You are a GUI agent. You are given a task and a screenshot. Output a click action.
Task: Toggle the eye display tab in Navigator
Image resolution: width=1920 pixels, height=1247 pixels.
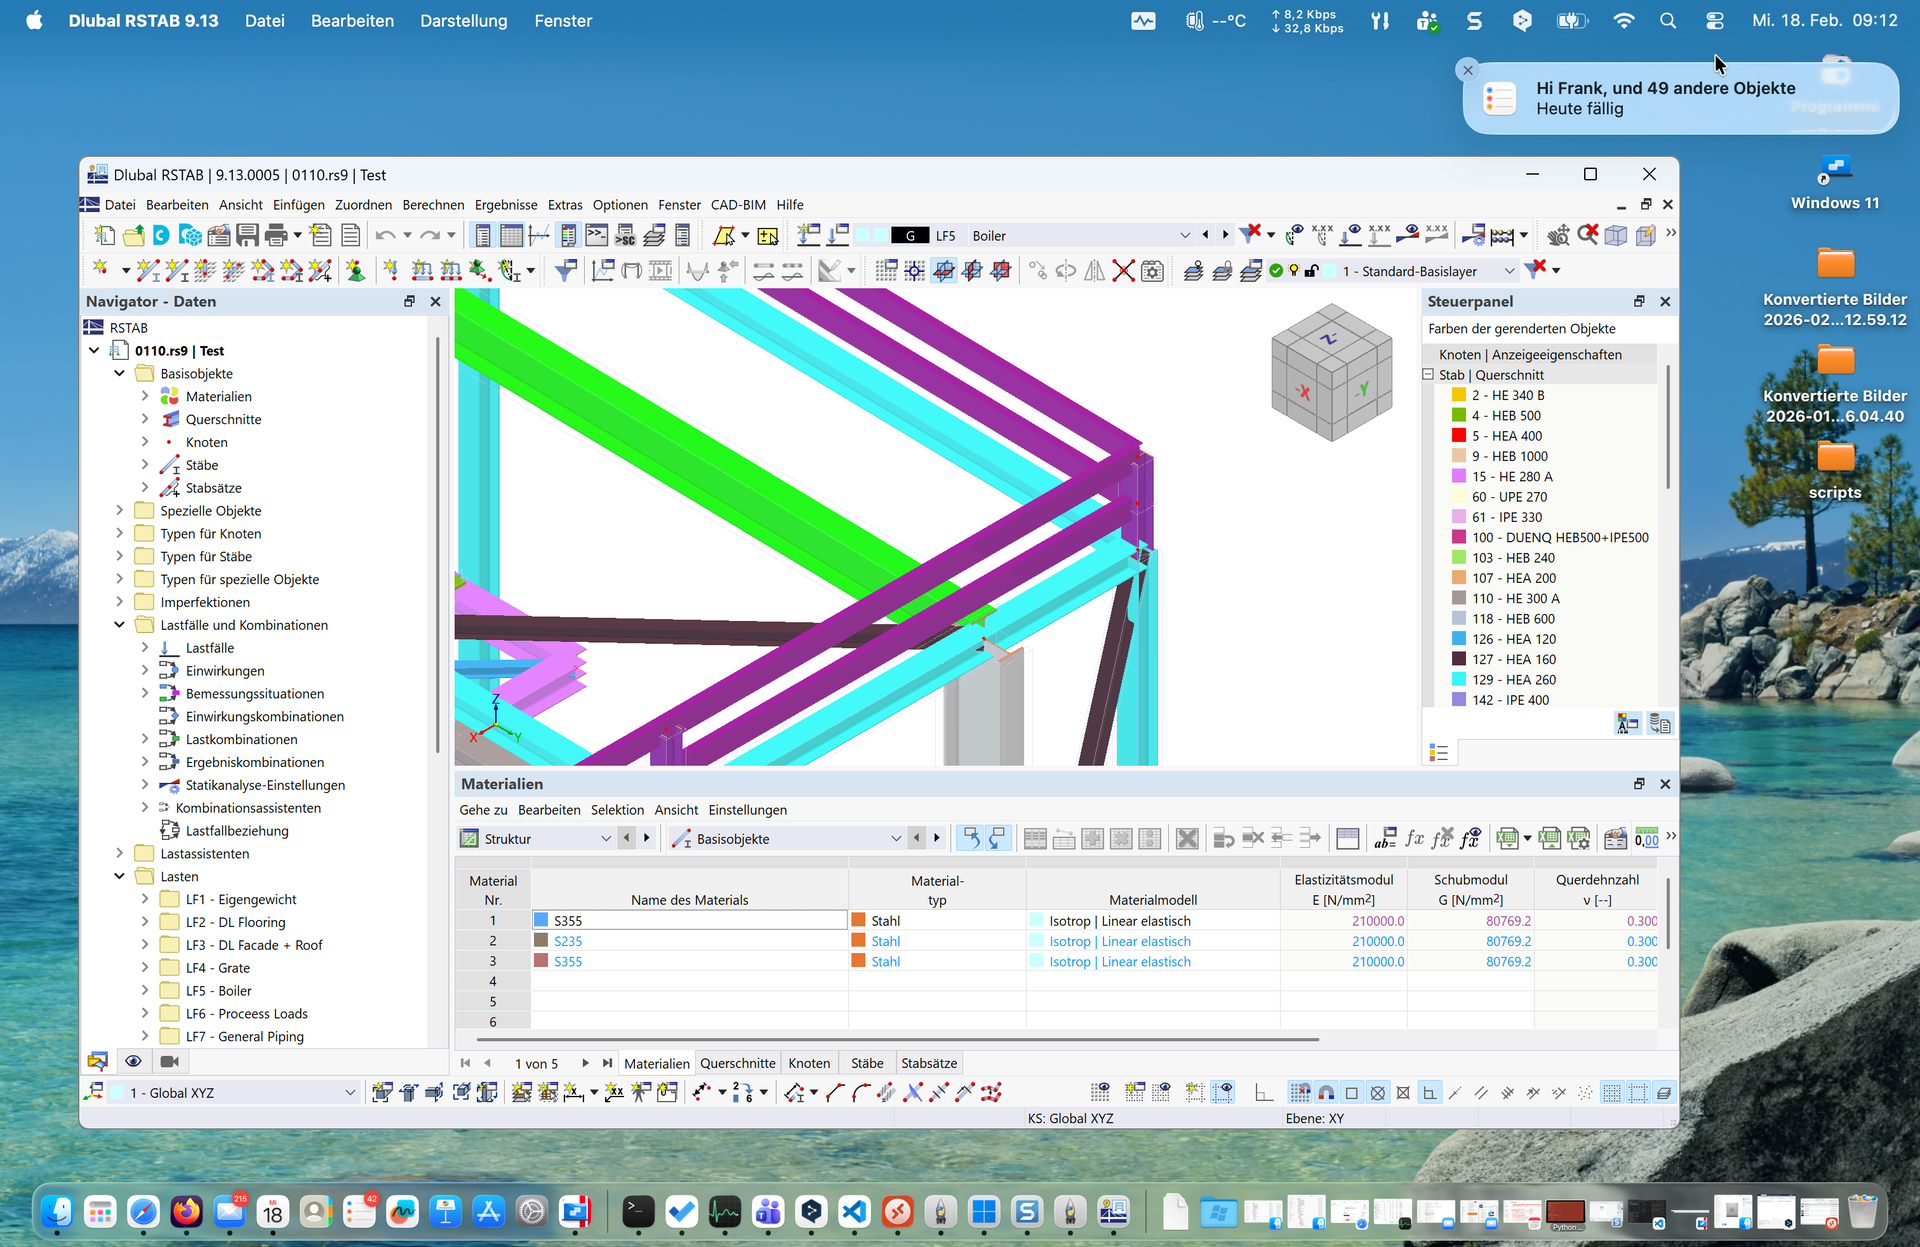tap(133, 1061)
